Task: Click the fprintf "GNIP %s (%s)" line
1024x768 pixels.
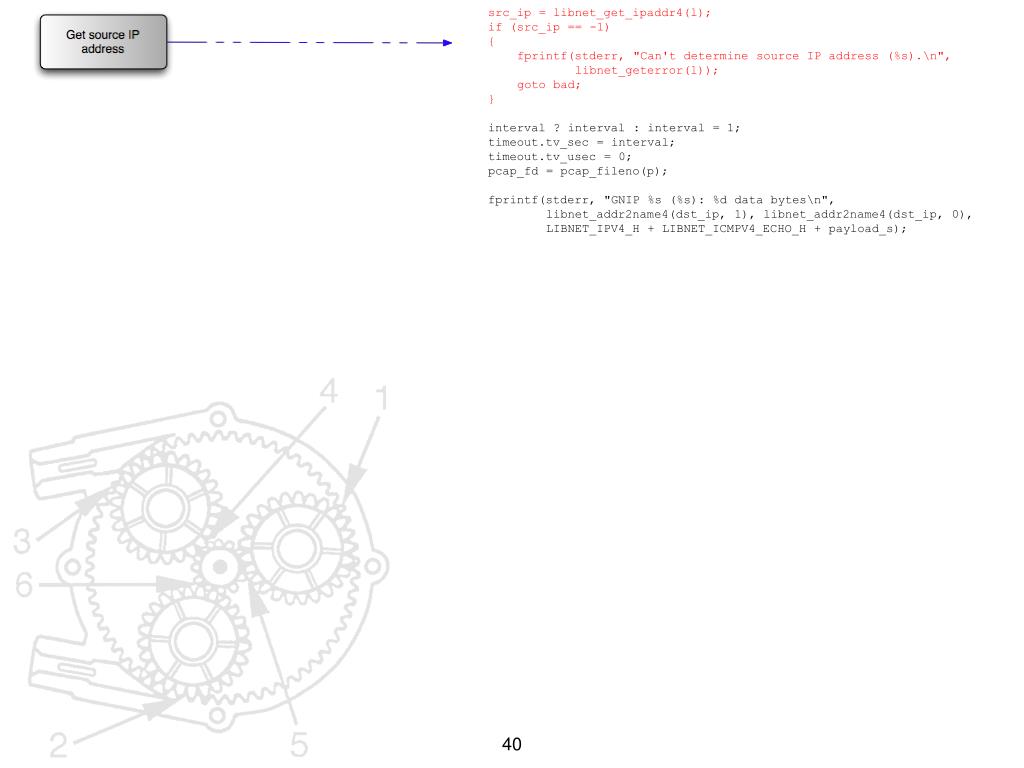Action: click(x=661, y=199)
